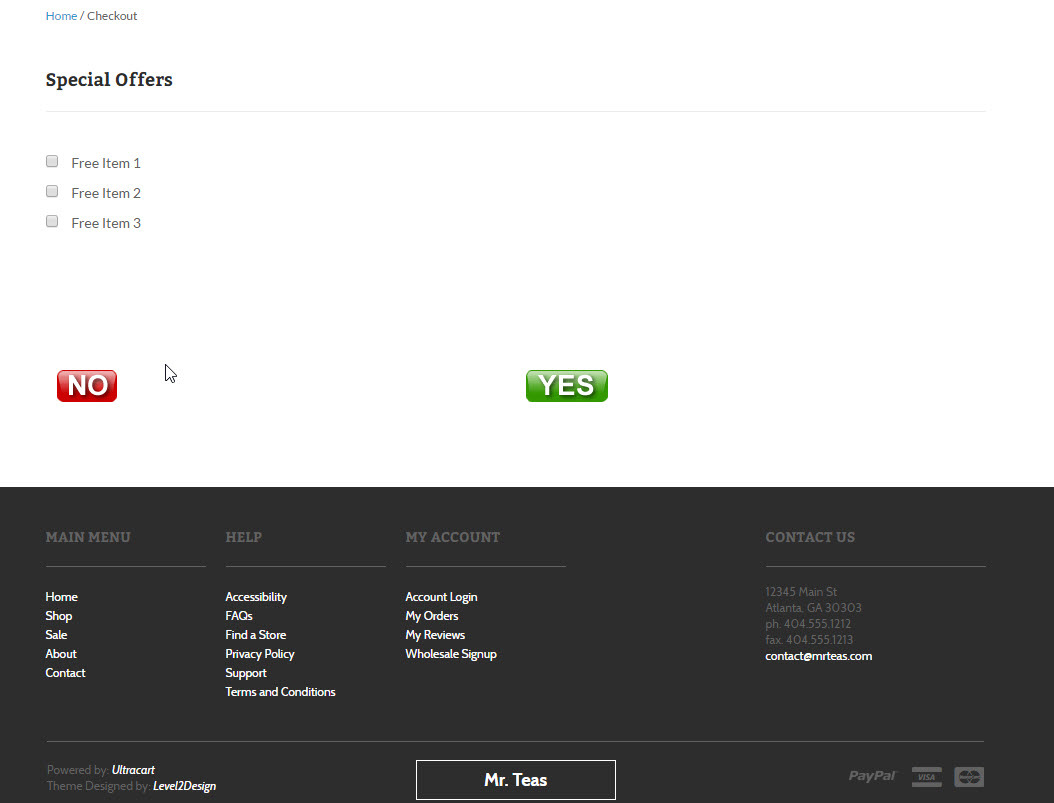
Task: Go to Home in the breadcrumb
Action: 61,15
